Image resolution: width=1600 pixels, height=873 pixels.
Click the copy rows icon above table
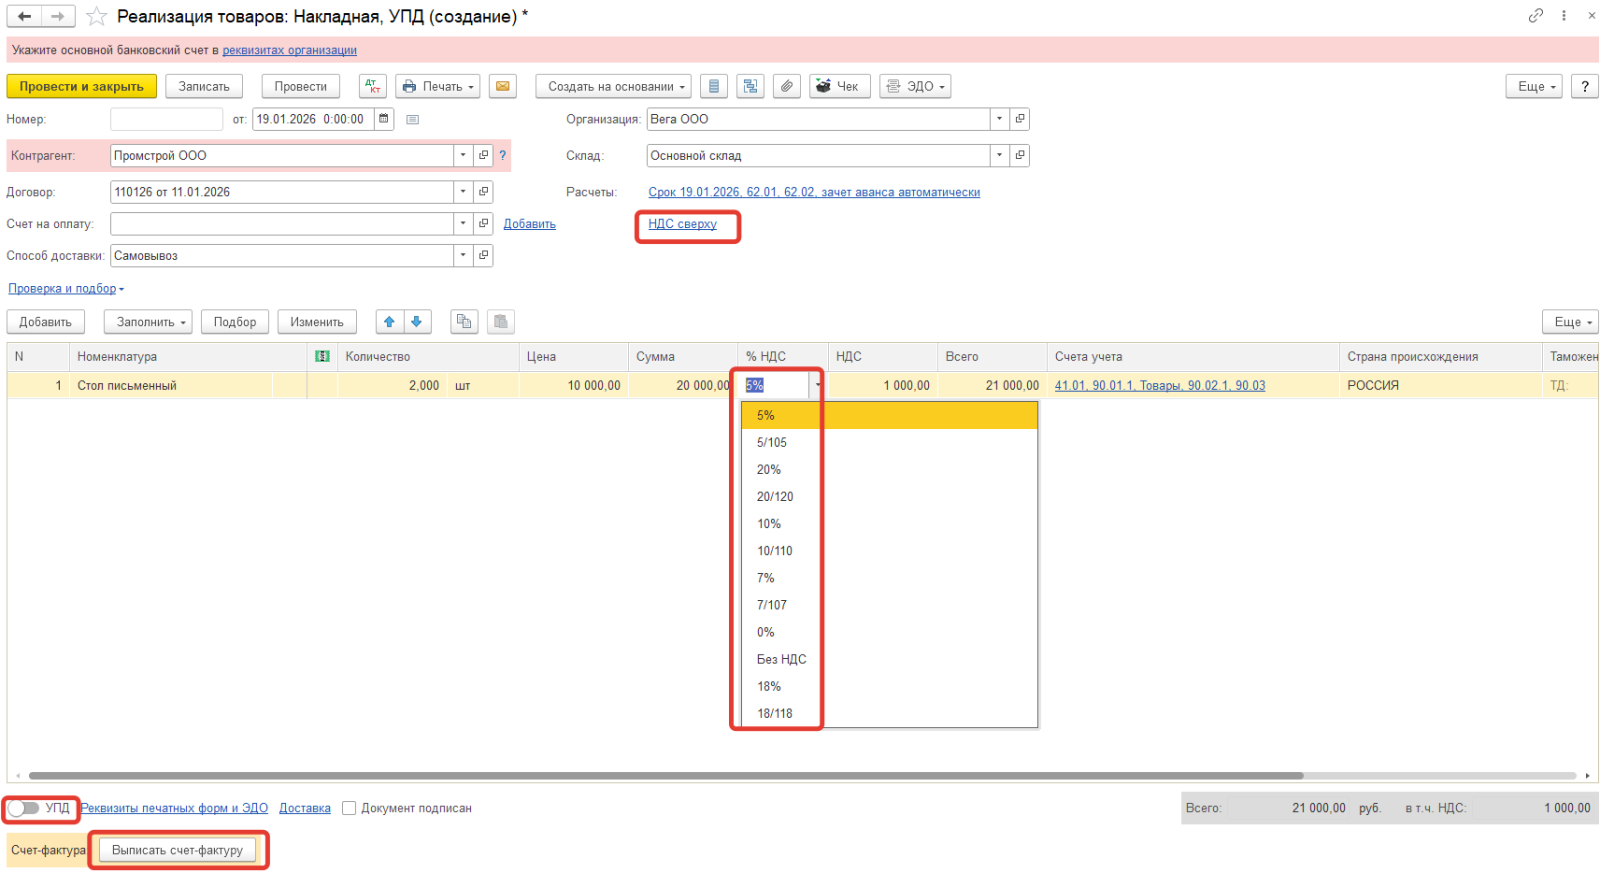click(463, 322)
